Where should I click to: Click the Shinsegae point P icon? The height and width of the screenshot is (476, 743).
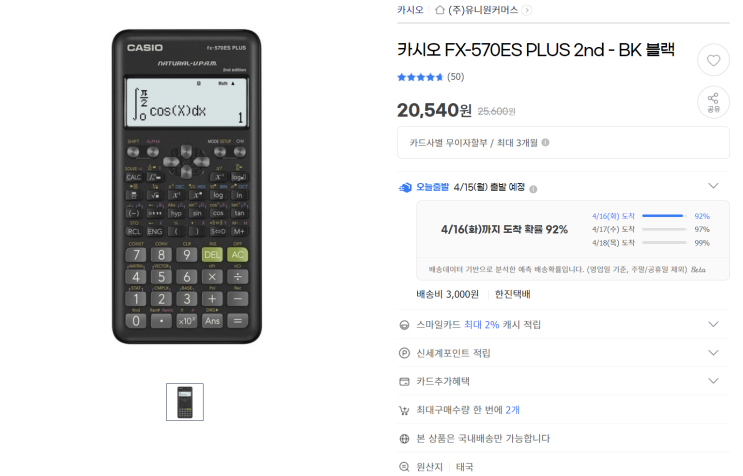pos(404,353)
